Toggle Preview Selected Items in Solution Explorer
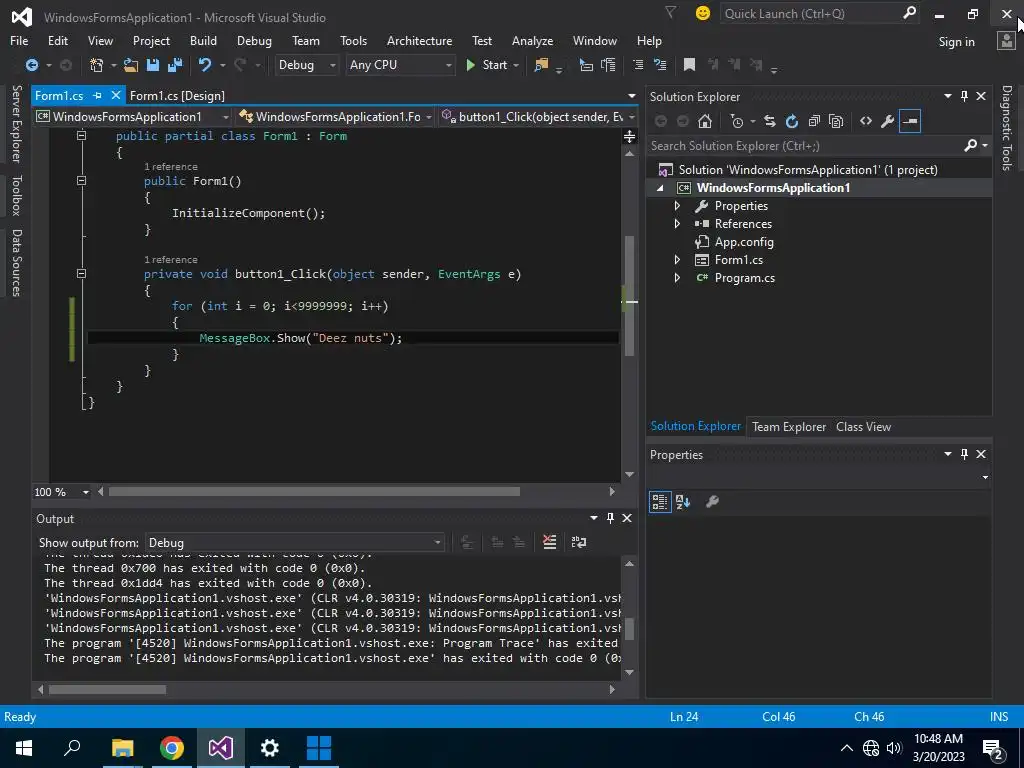 [x=910, y=121]
